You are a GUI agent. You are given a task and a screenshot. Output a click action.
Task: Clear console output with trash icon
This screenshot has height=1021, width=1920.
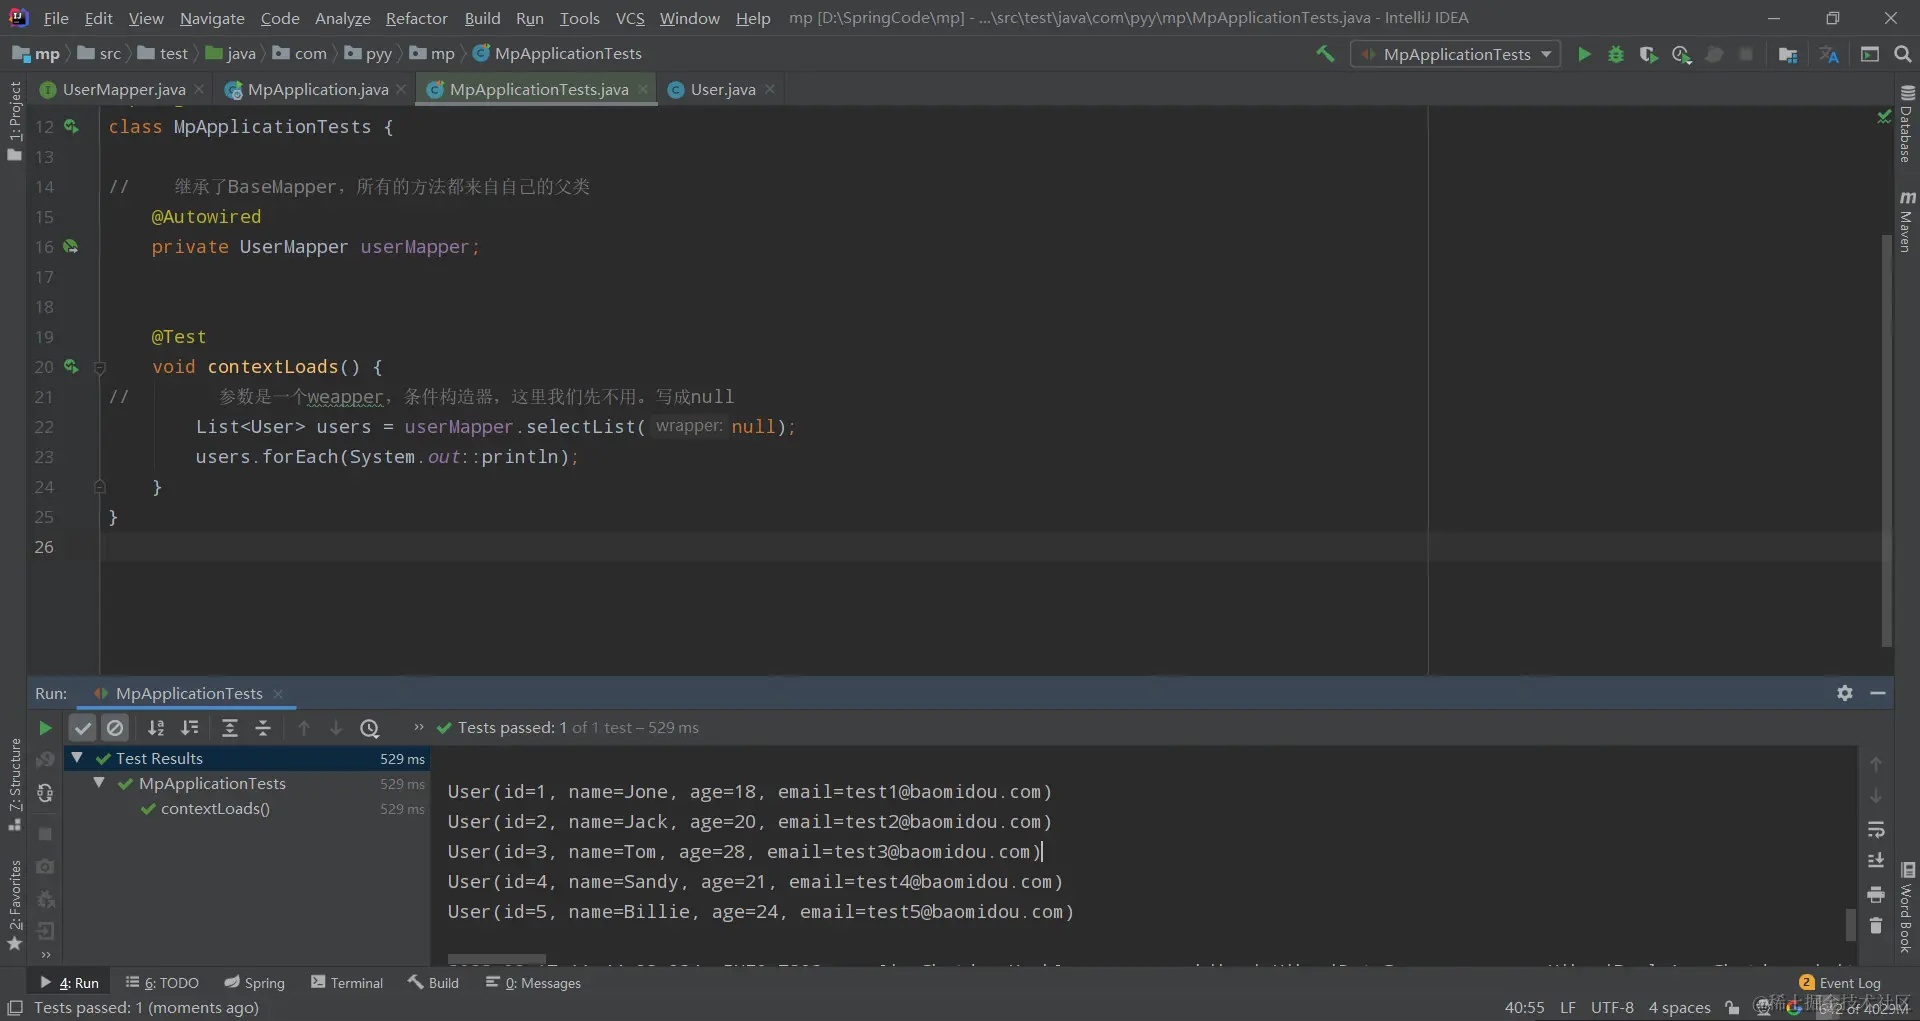coord(1876,926)
